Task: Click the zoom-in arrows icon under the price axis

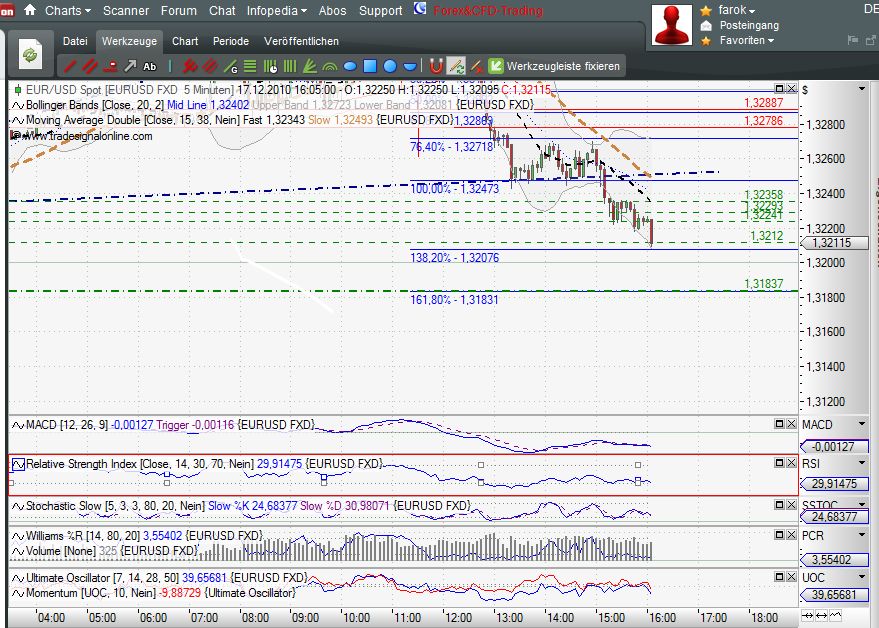Action: (808, 616)
